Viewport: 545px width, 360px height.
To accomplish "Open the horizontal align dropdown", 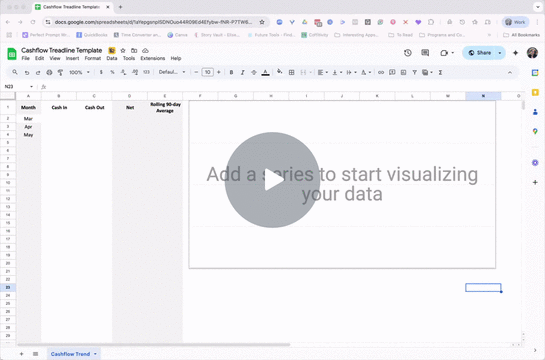I will 323,72.
